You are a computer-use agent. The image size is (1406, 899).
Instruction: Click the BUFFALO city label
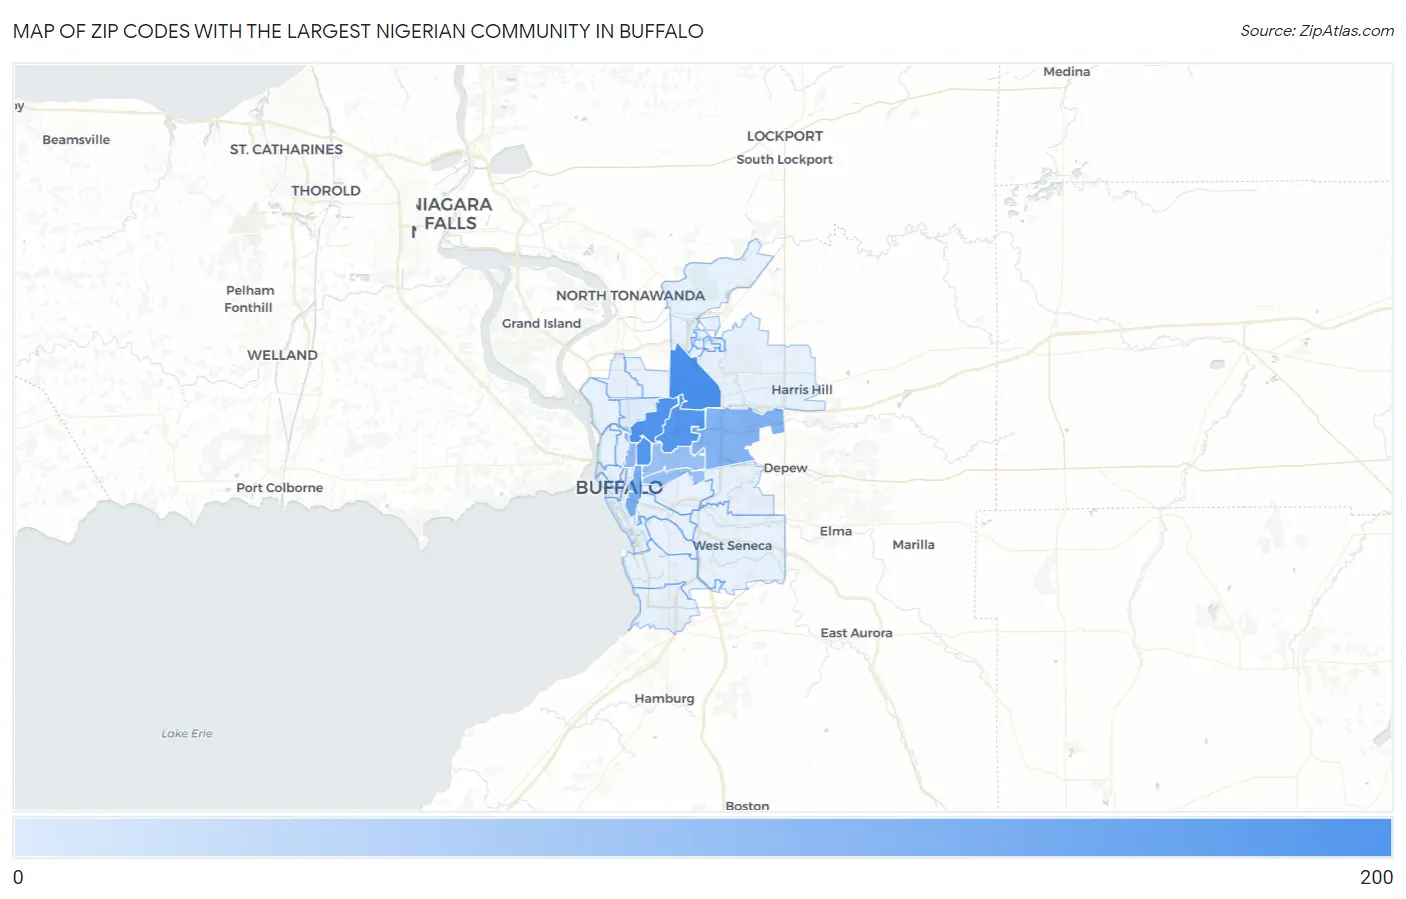pos(619,488)
